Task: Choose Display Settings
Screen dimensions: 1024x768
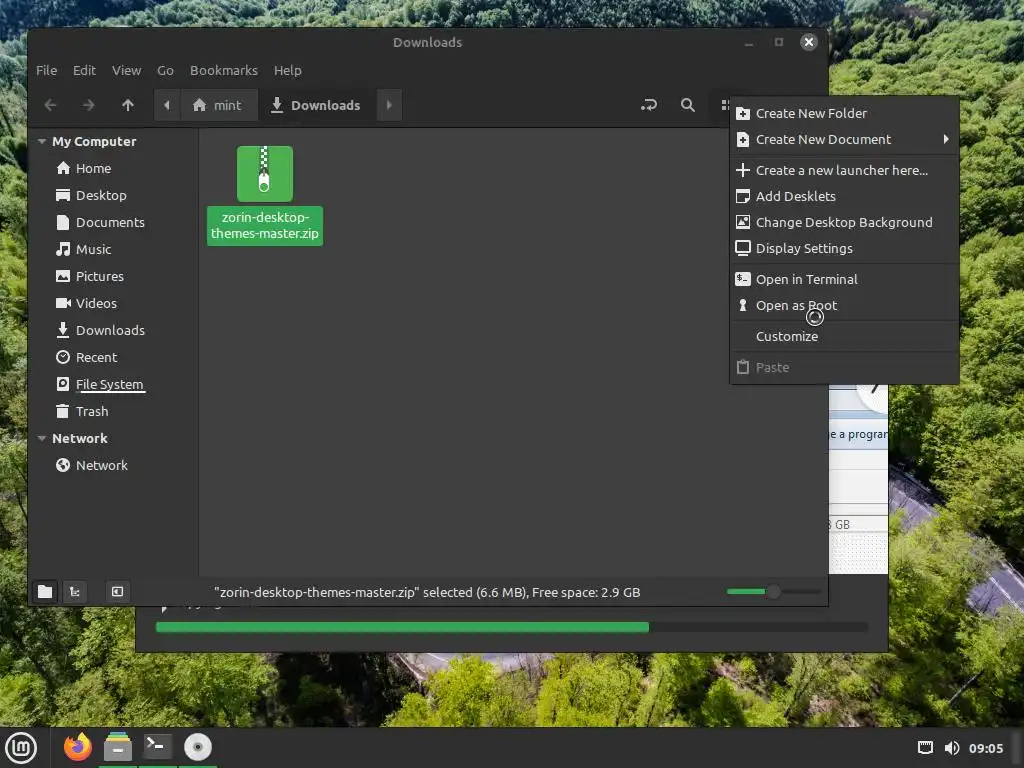Action: [x=844, y=249]
